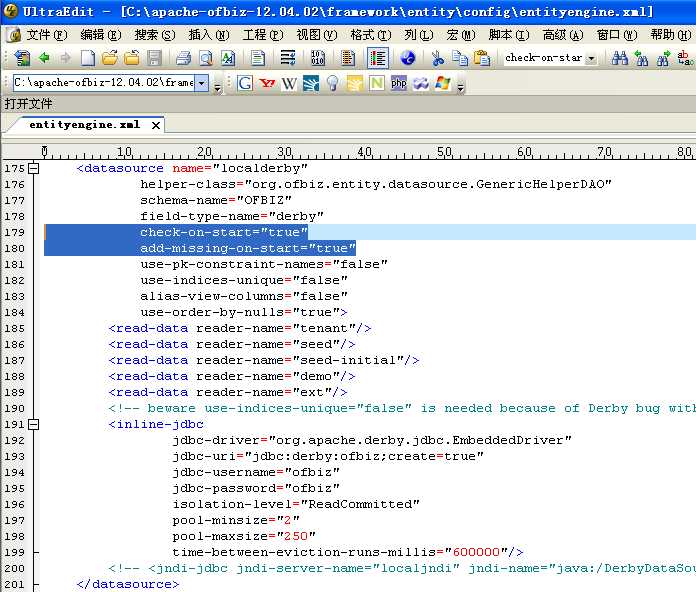This screenshot has height=592, width=696.
Task: Open the 搜索(S) menu
Action: click(154, 35)
